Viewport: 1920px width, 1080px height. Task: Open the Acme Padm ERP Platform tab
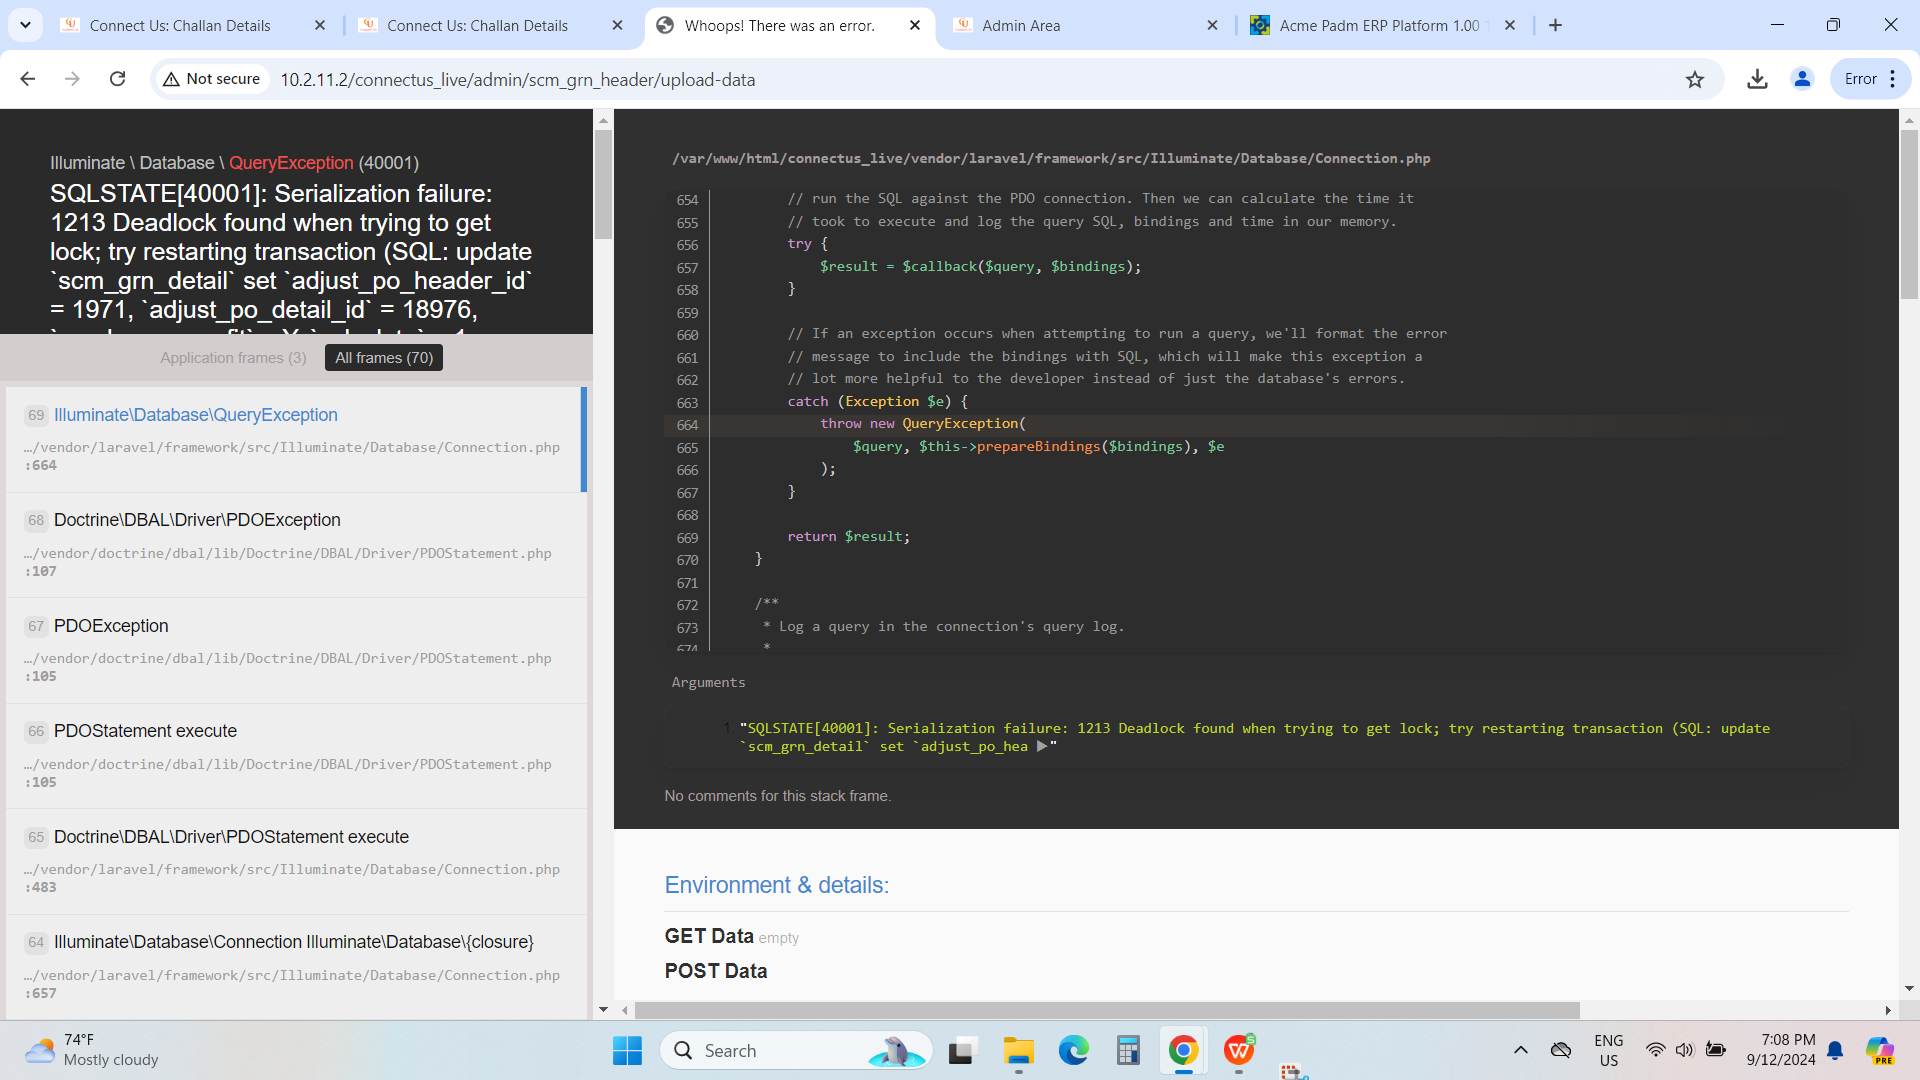point(1380,25)
